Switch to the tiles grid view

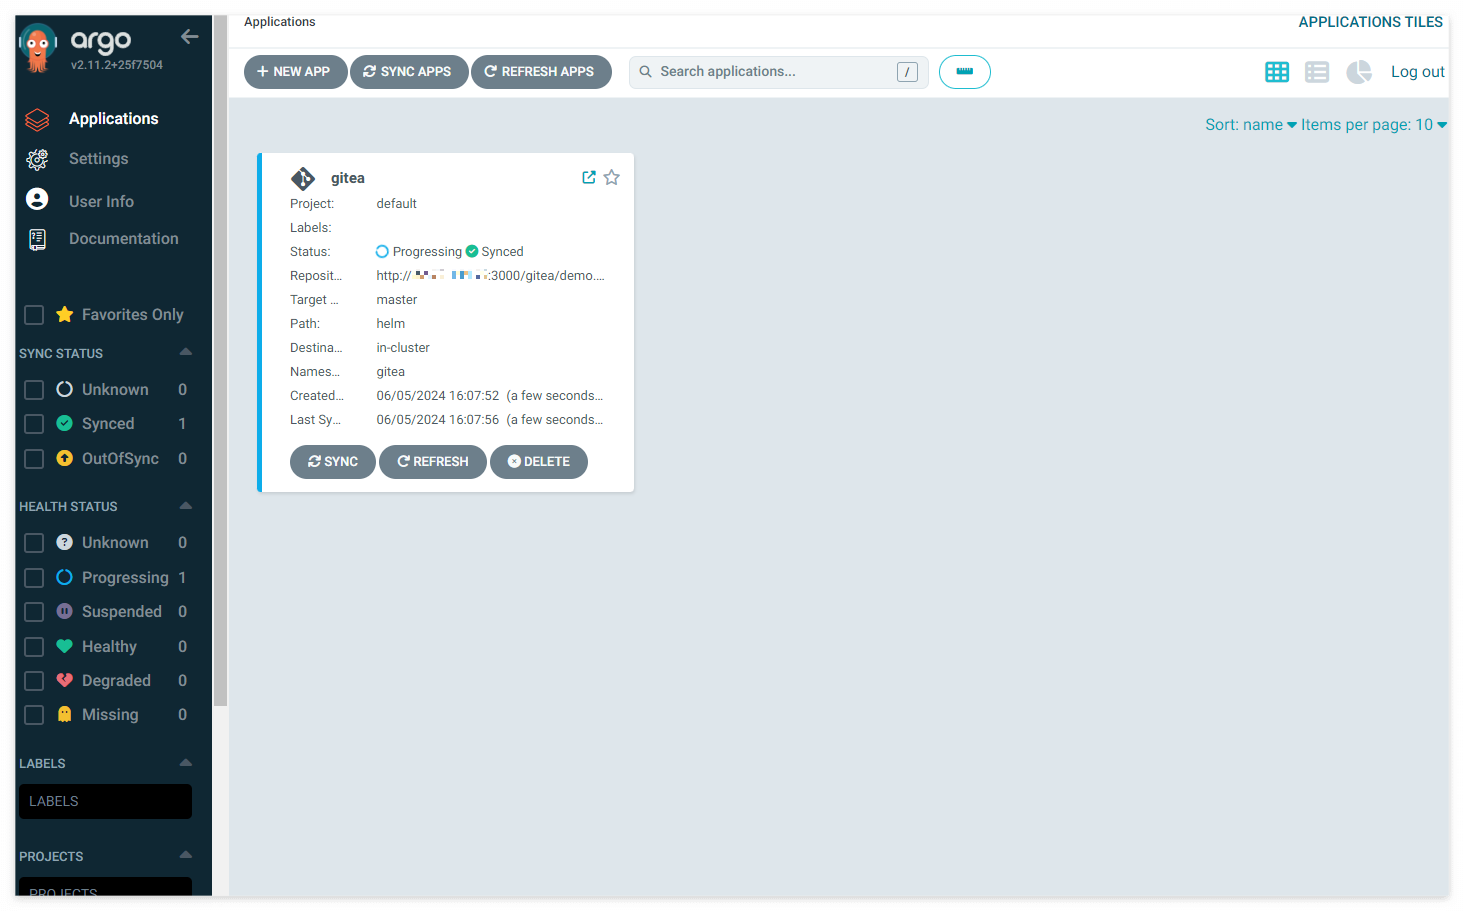point(1277,72)
